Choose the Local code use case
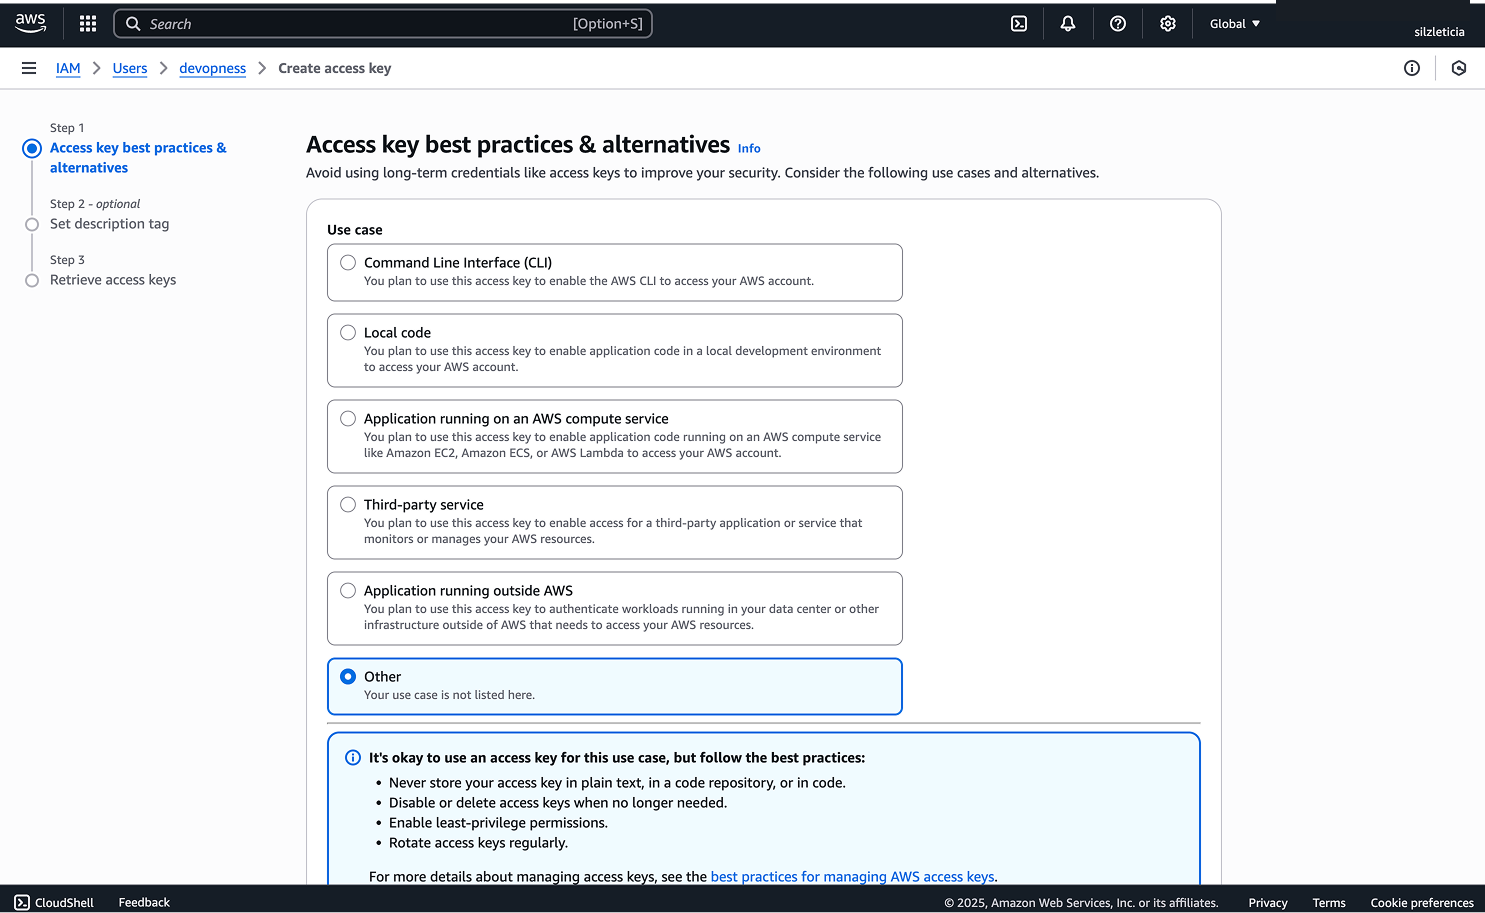The width and height of the screenshot is (1485, 913). point(348,333)
